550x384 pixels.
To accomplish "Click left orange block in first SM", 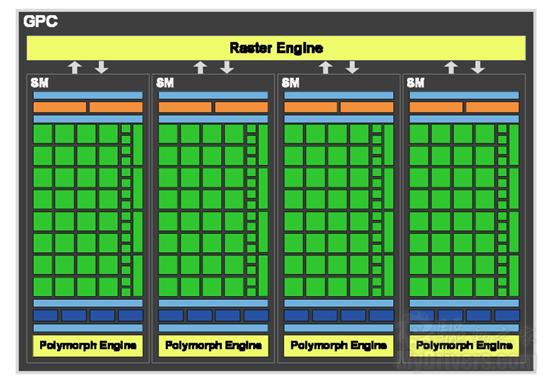I will [60, 107].
